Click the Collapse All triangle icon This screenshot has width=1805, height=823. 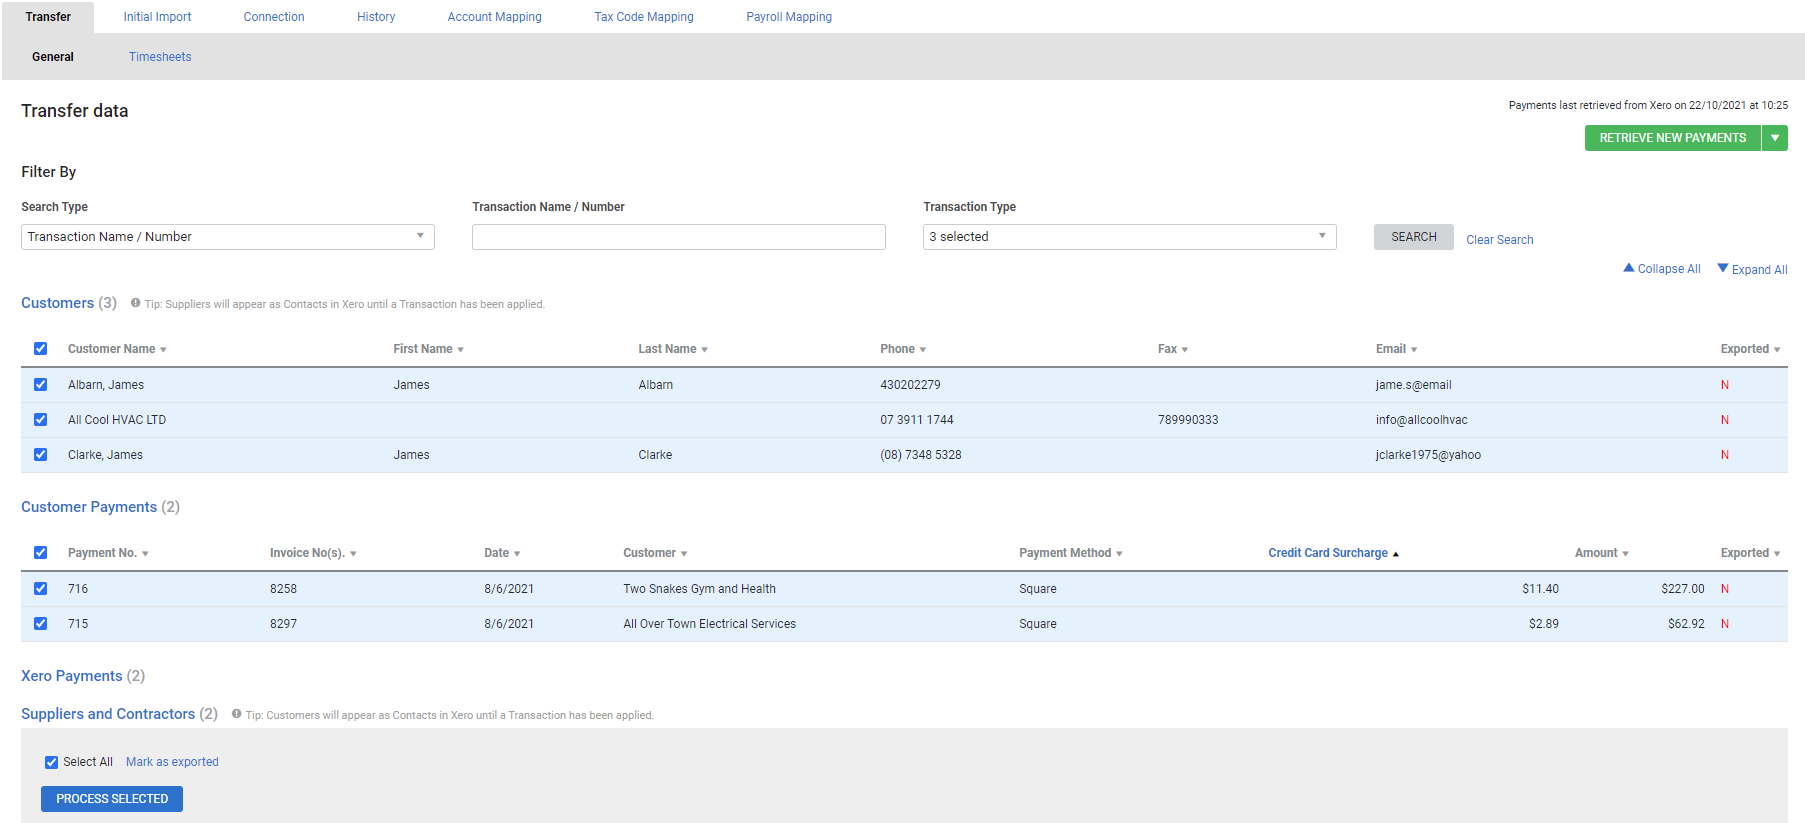click(1628, 268)
